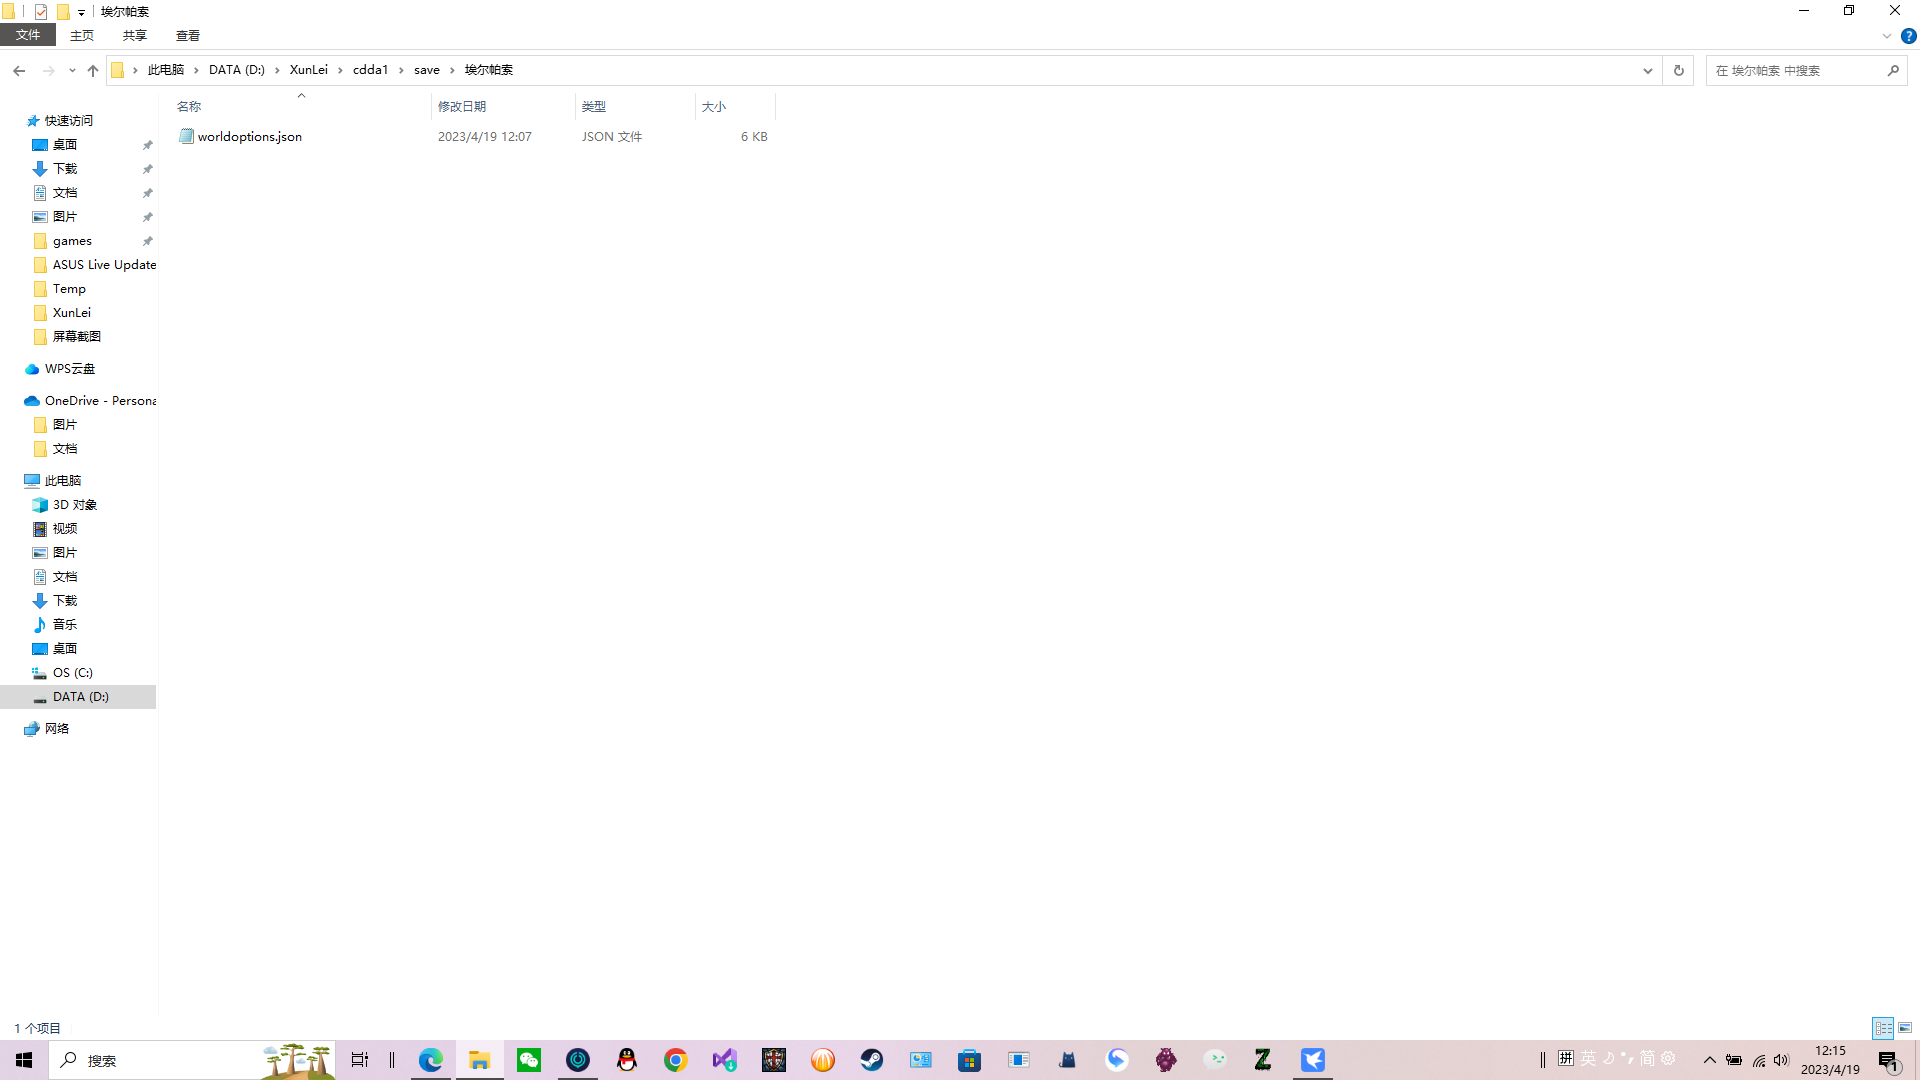Open recent locations dropdown arrow
1920x1080 pixels.
point(72,70)
